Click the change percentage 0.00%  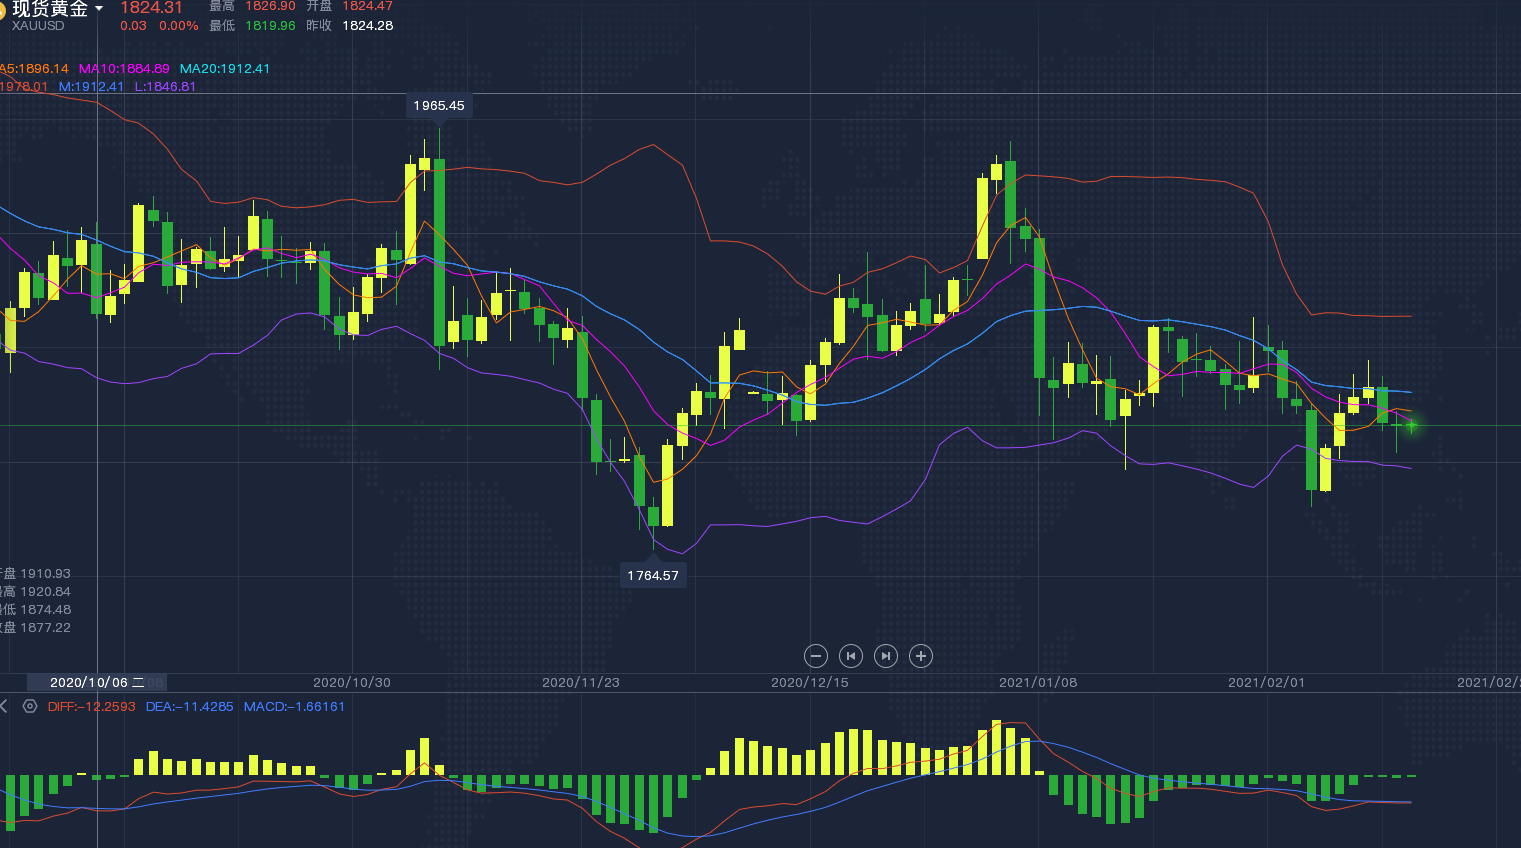pos(179,26)
